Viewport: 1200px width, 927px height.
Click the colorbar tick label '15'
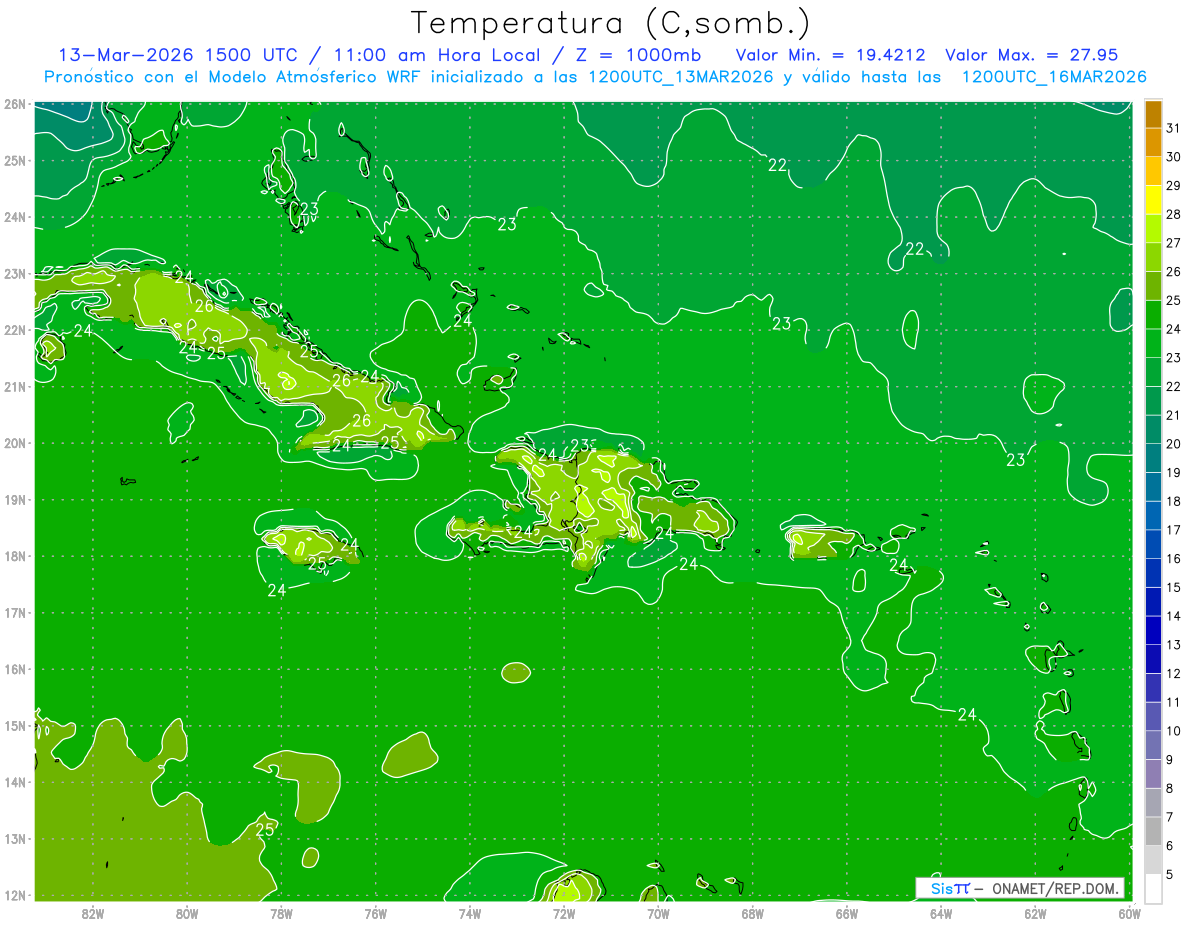(x=1174, y=587)
